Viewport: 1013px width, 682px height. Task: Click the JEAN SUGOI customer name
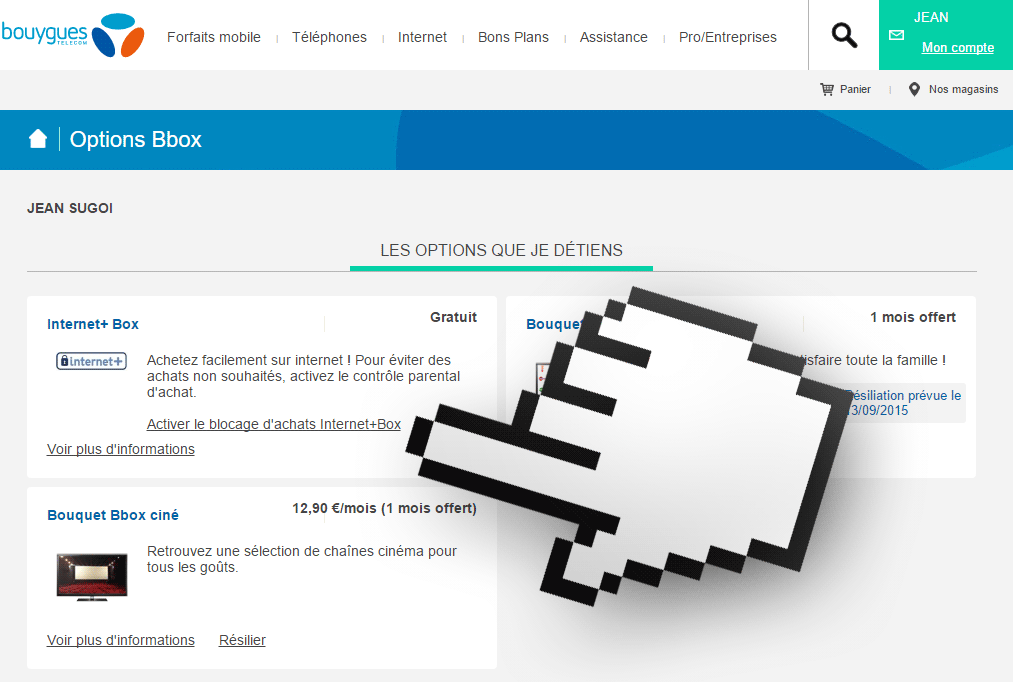[x=70, y=208]
